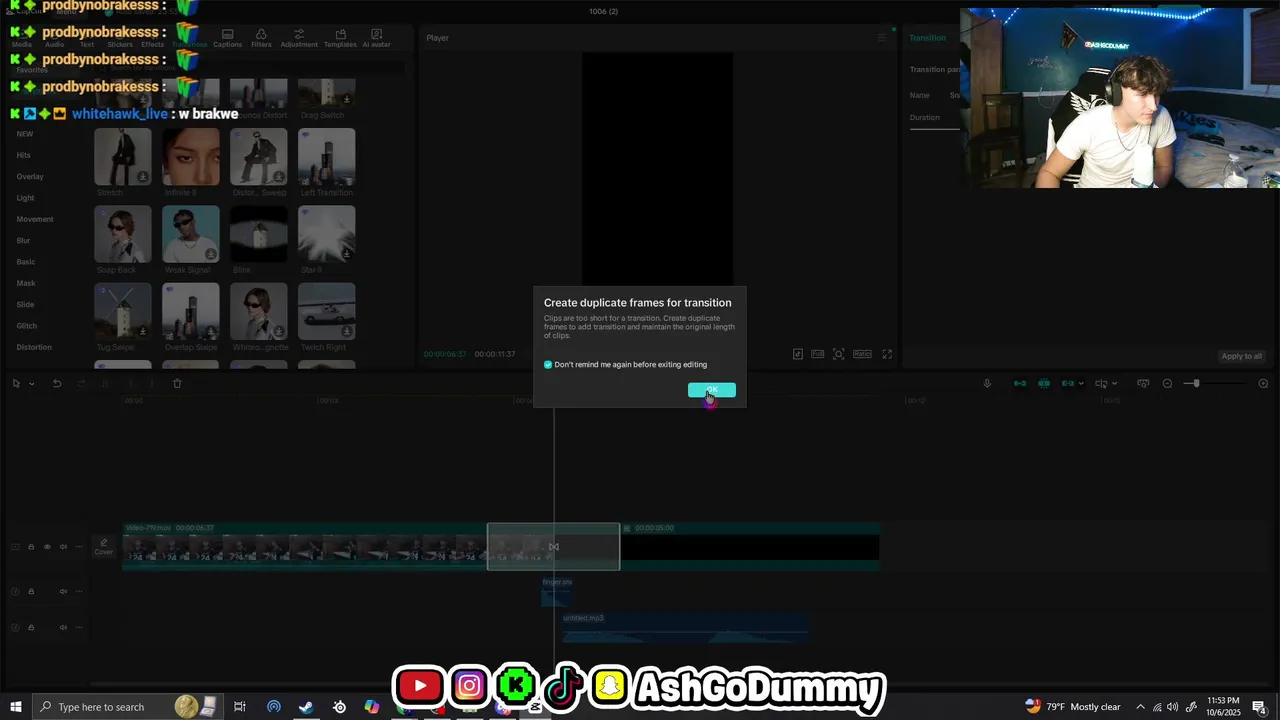
Task: Open the Adjustment tab
Action: 299,38
